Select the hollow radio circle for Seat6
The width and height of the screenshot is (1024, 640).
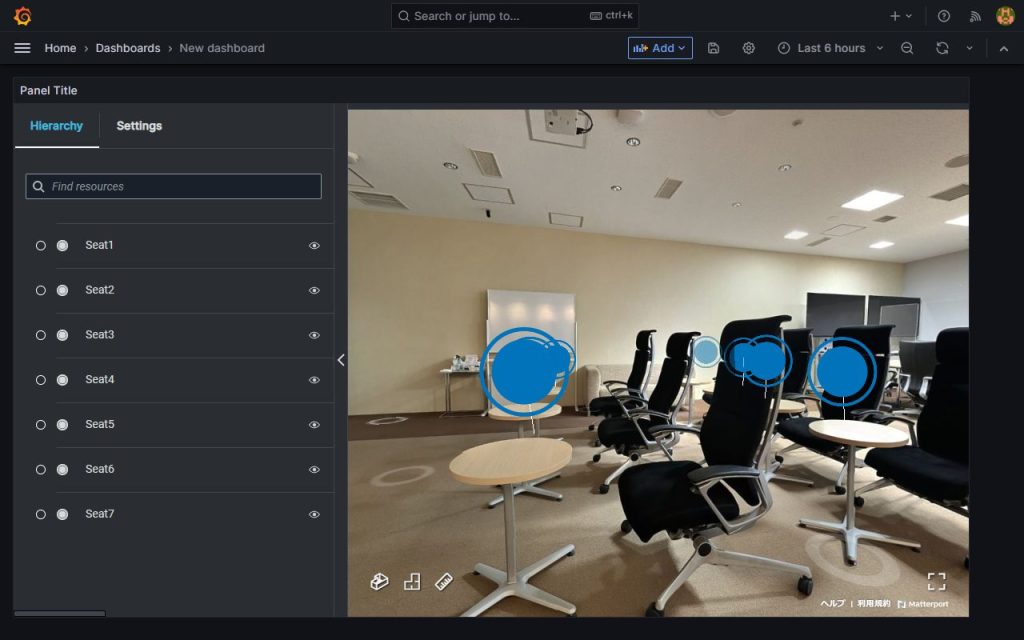(40, 470)
